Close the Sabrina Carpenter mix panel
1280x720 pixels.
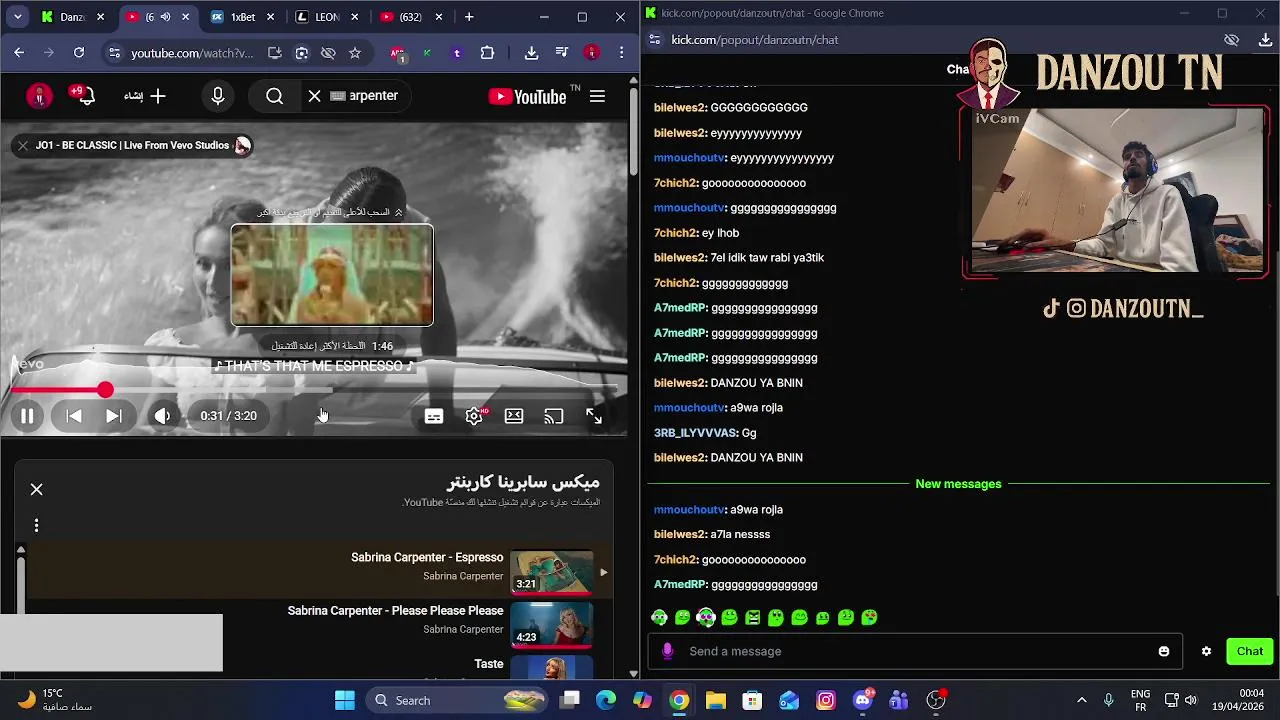[x=37, y=489]
